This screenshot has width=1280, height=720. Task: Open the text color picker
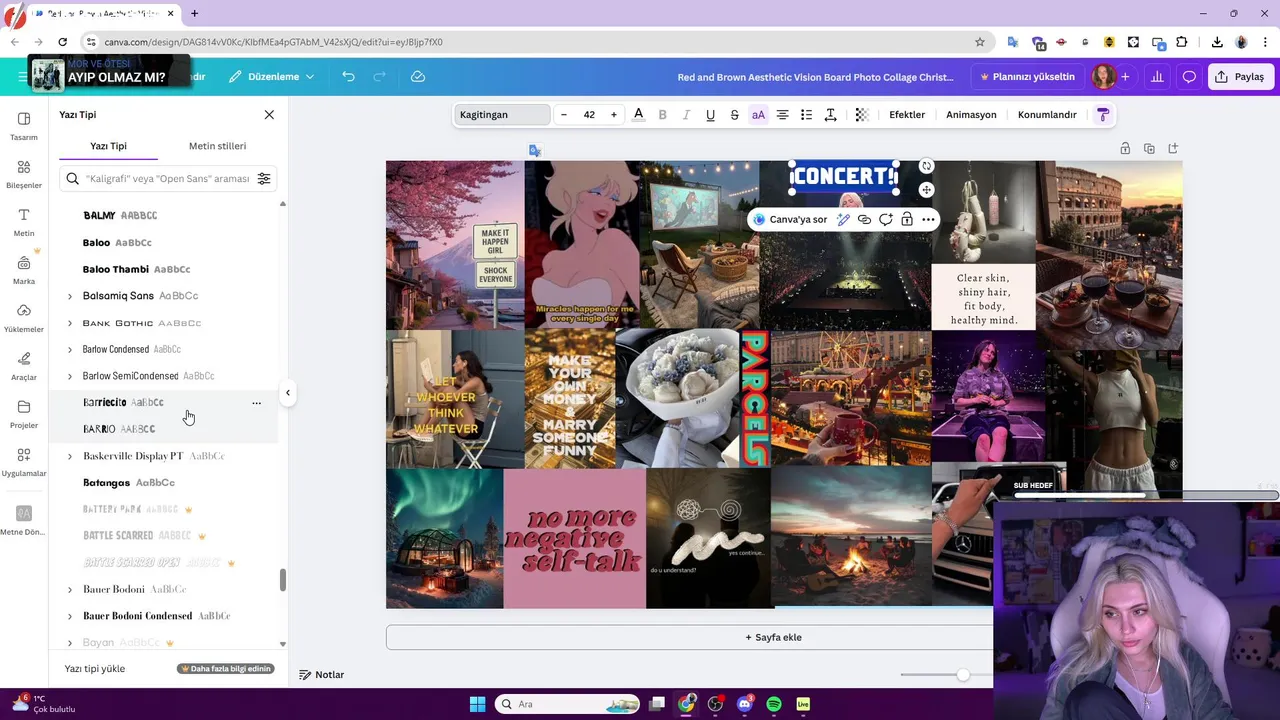coord(638,115)
